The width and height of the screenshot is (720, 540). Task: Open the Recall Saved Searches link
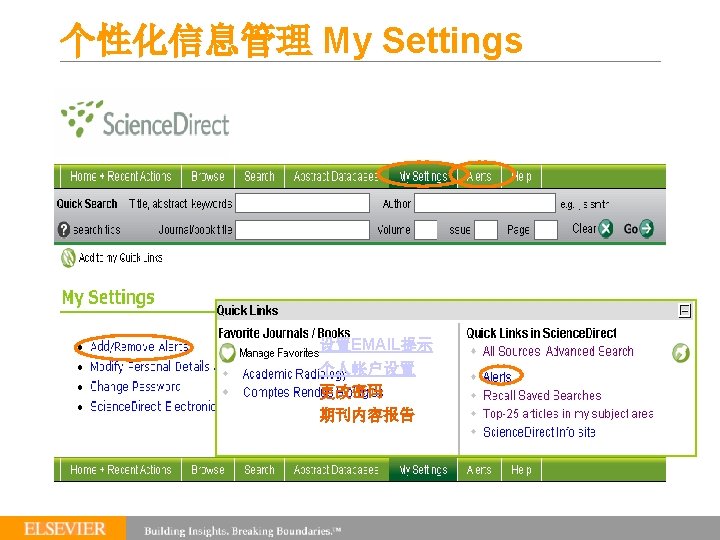[x=542, y=395]
